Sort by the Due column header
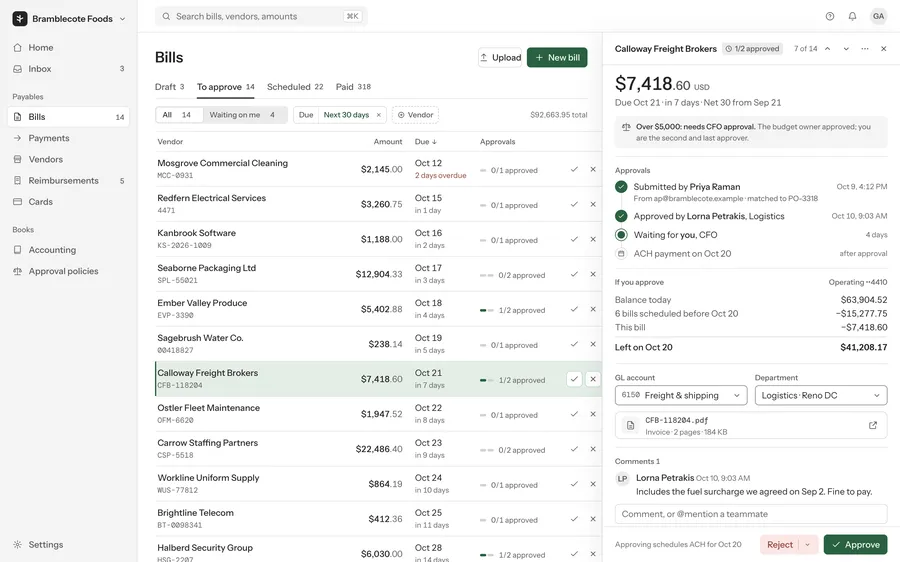The image size is (900, 562). click(x=425, y=141)
